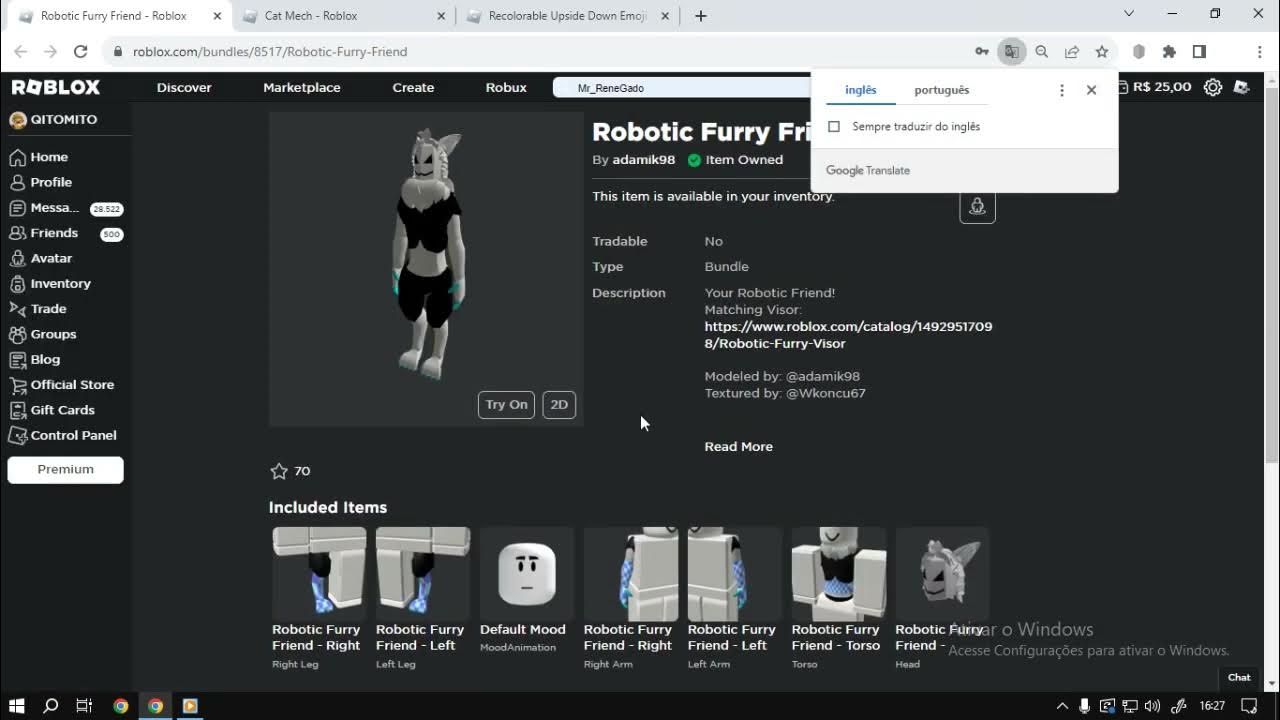Select the inglês tab in Translate
Image resolution: width=1280 pixels, height=720 pixels.
coord(860,90)
